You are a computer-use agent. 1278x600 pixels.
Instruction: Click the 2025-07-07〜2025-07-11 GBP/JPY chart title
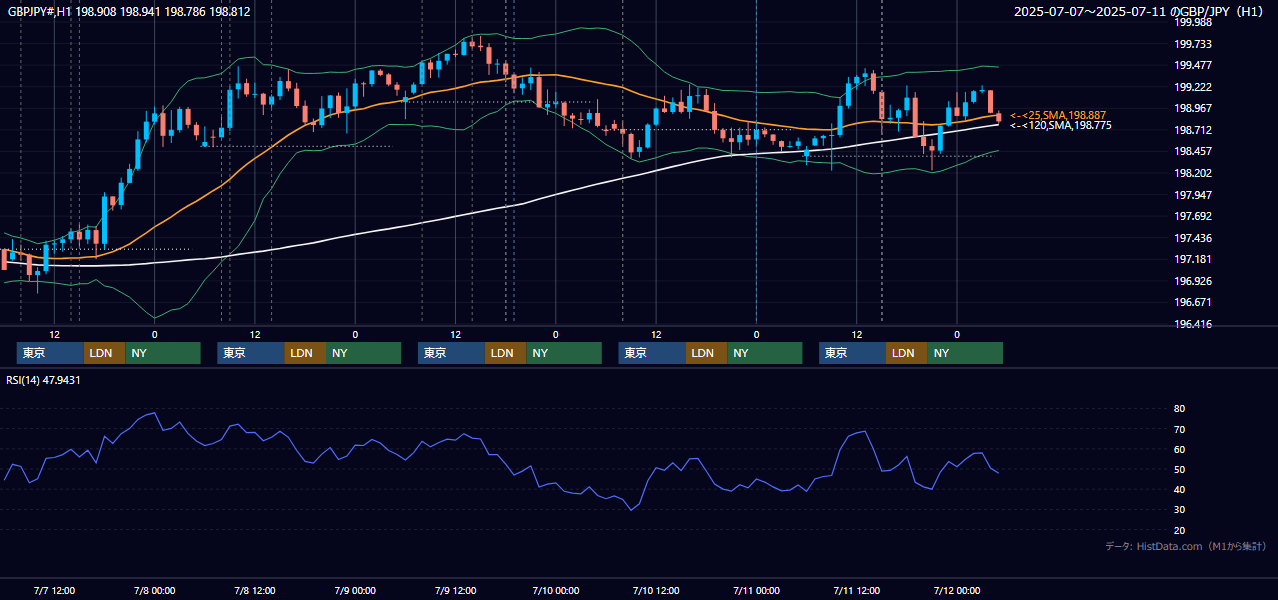1138,12
